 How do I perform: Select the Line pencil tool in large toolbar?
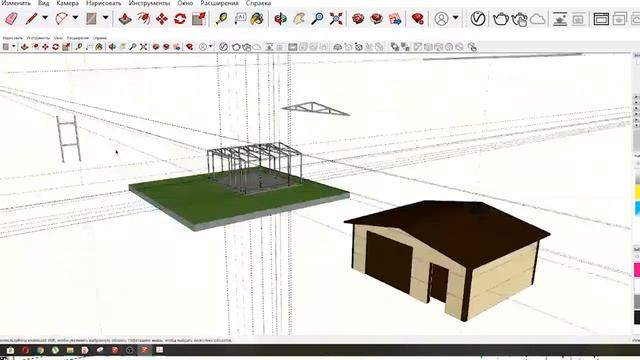coord(31,19)
